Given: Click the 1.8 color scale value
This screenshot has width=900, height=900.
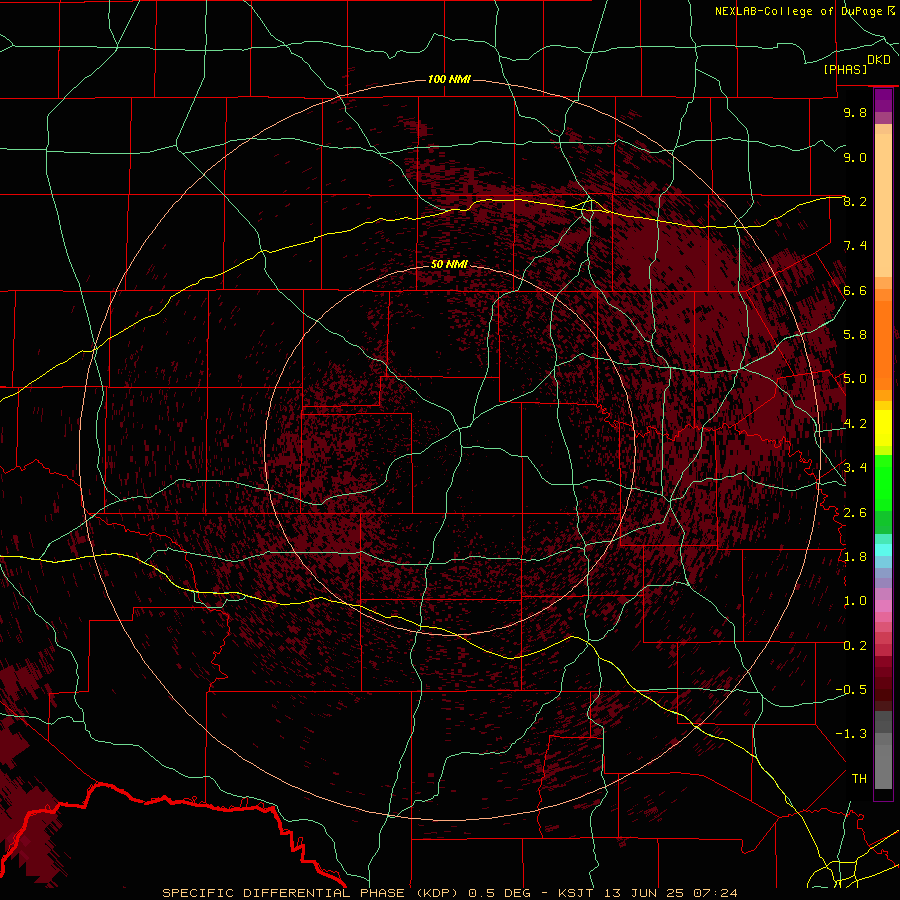Looking at the screenshot, I should coord(855,557).
